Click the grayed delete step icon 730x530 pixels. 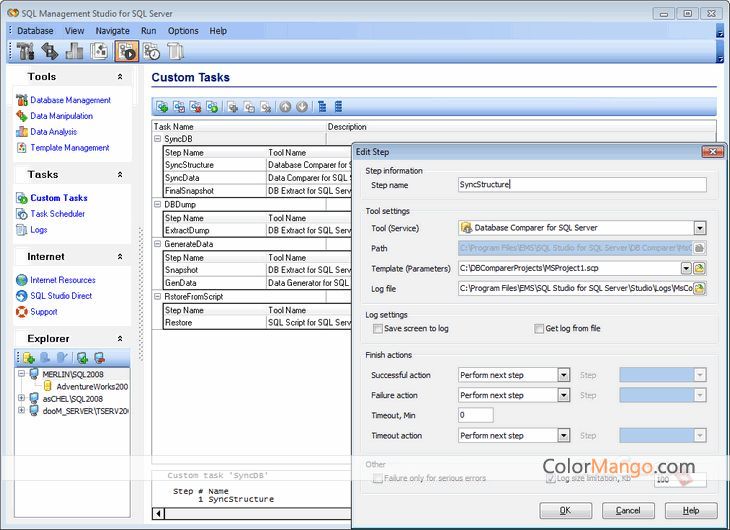[266, 107]
